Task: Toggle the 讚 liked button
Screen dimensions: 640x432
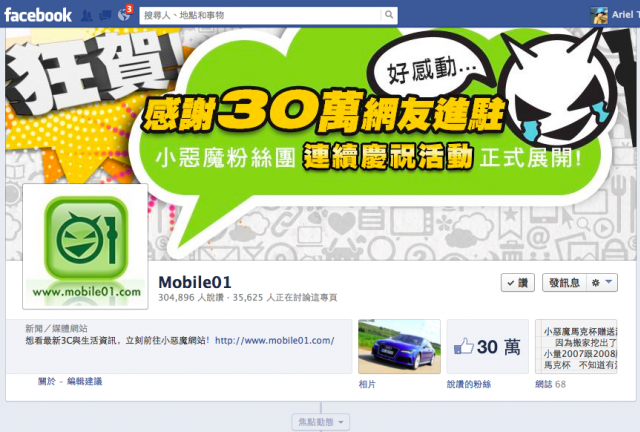Action: tap(518, 283)
